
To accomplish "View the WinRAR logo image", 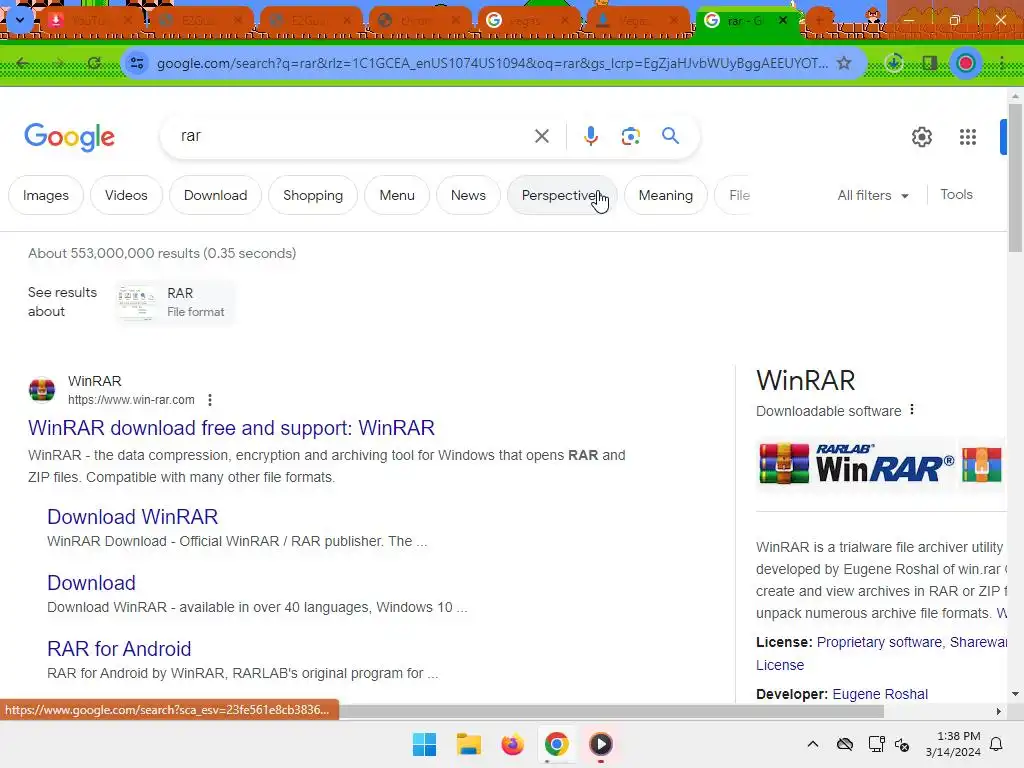I will coord(856,464).
